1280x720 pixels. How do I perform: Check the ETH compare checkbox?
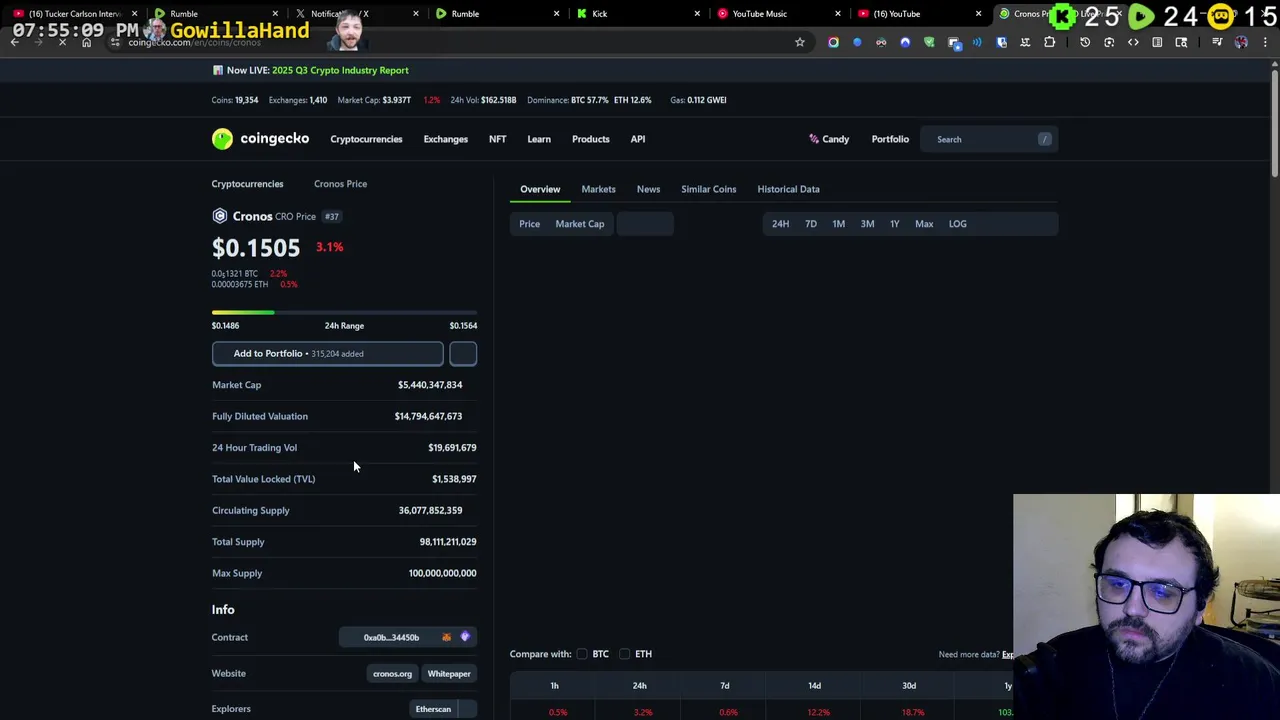[624, 654]
